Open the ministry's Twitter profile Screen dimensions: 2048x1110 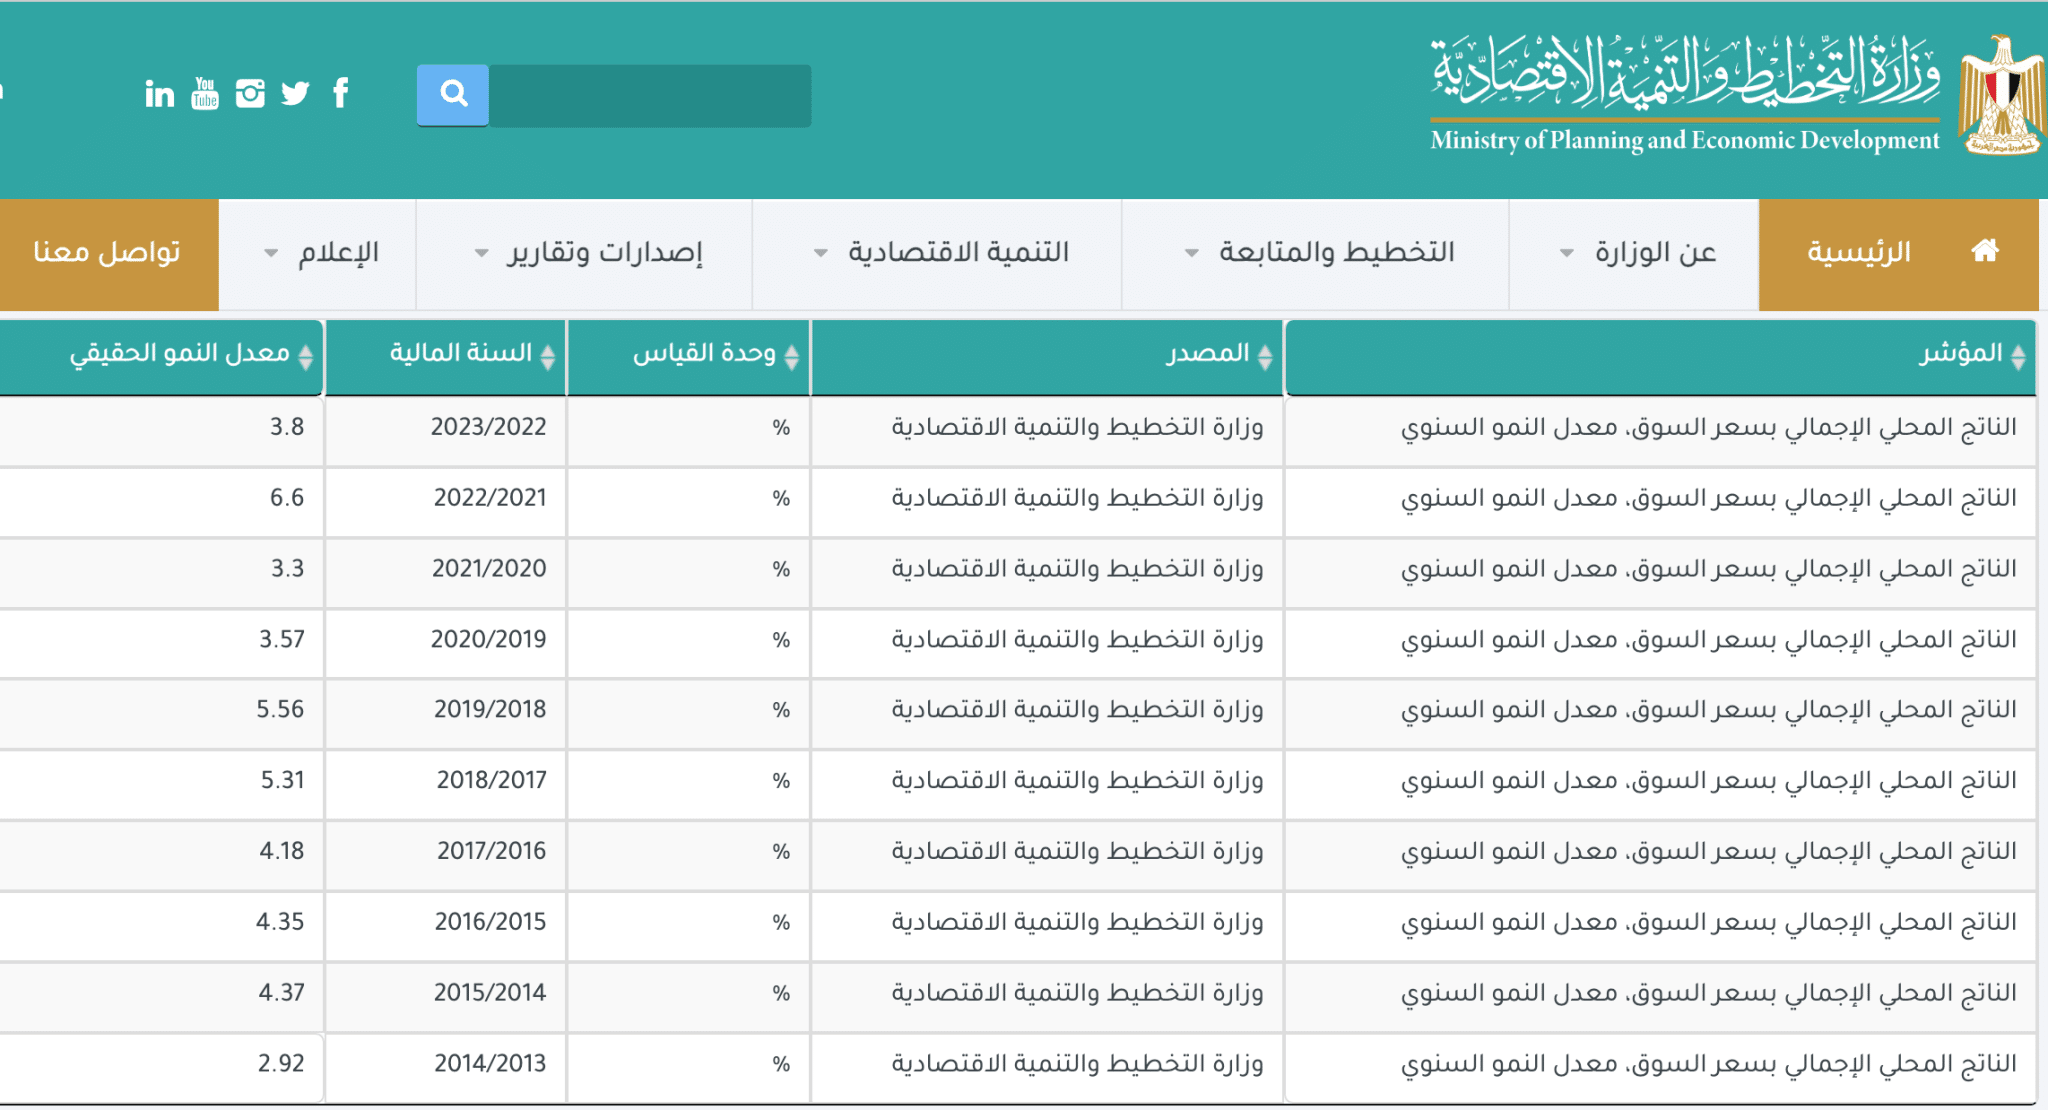(x=296, y=94)
